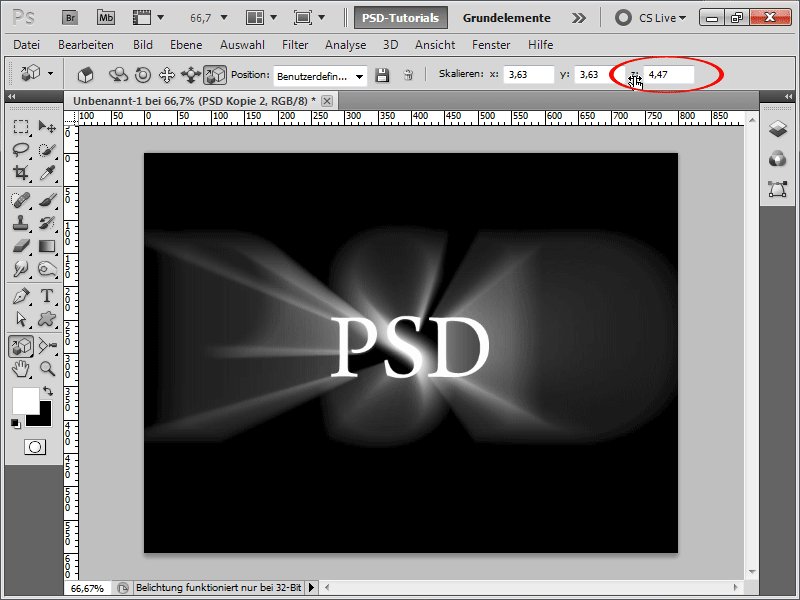Launch Adobe Bridge
This screenshot has width=800, height=600.
(70, 18)
